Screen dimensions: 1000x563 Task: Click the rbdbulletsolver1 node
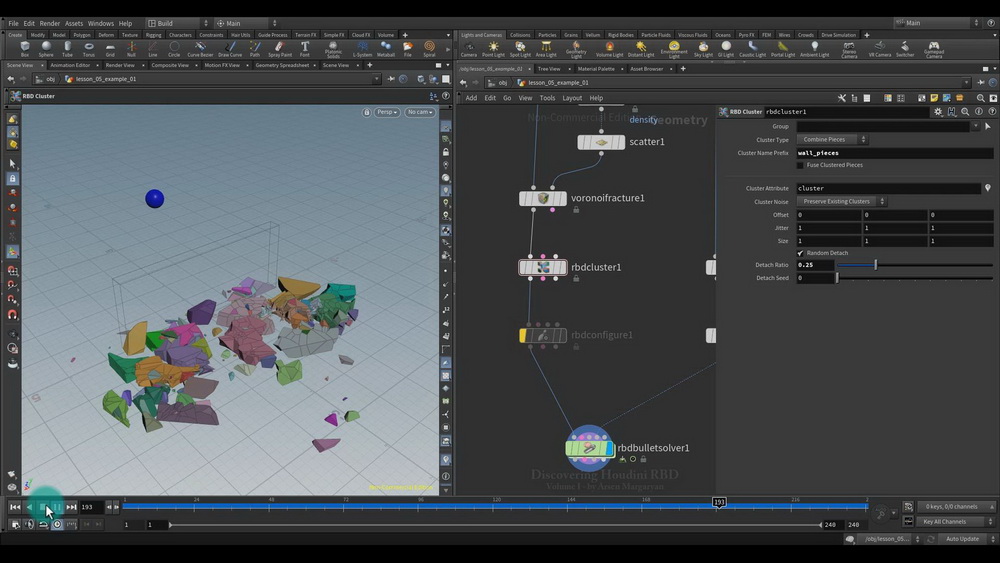click(x=589, y=448)
